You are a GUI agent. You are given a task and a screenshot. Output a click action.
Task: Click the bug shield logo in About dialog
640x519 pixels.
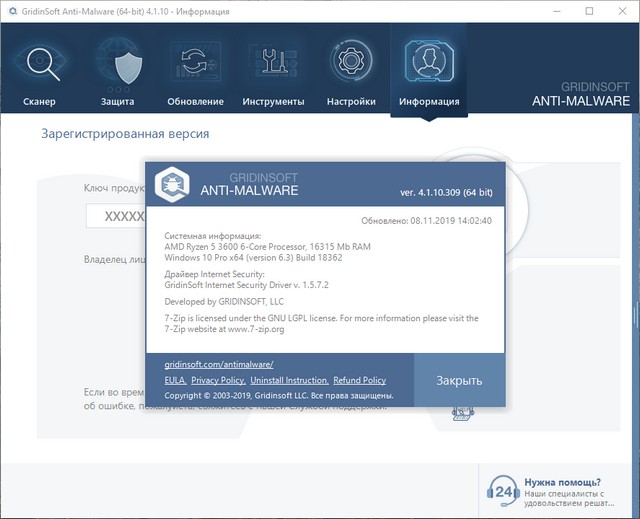pyautogui.click(x=172, y=184)
